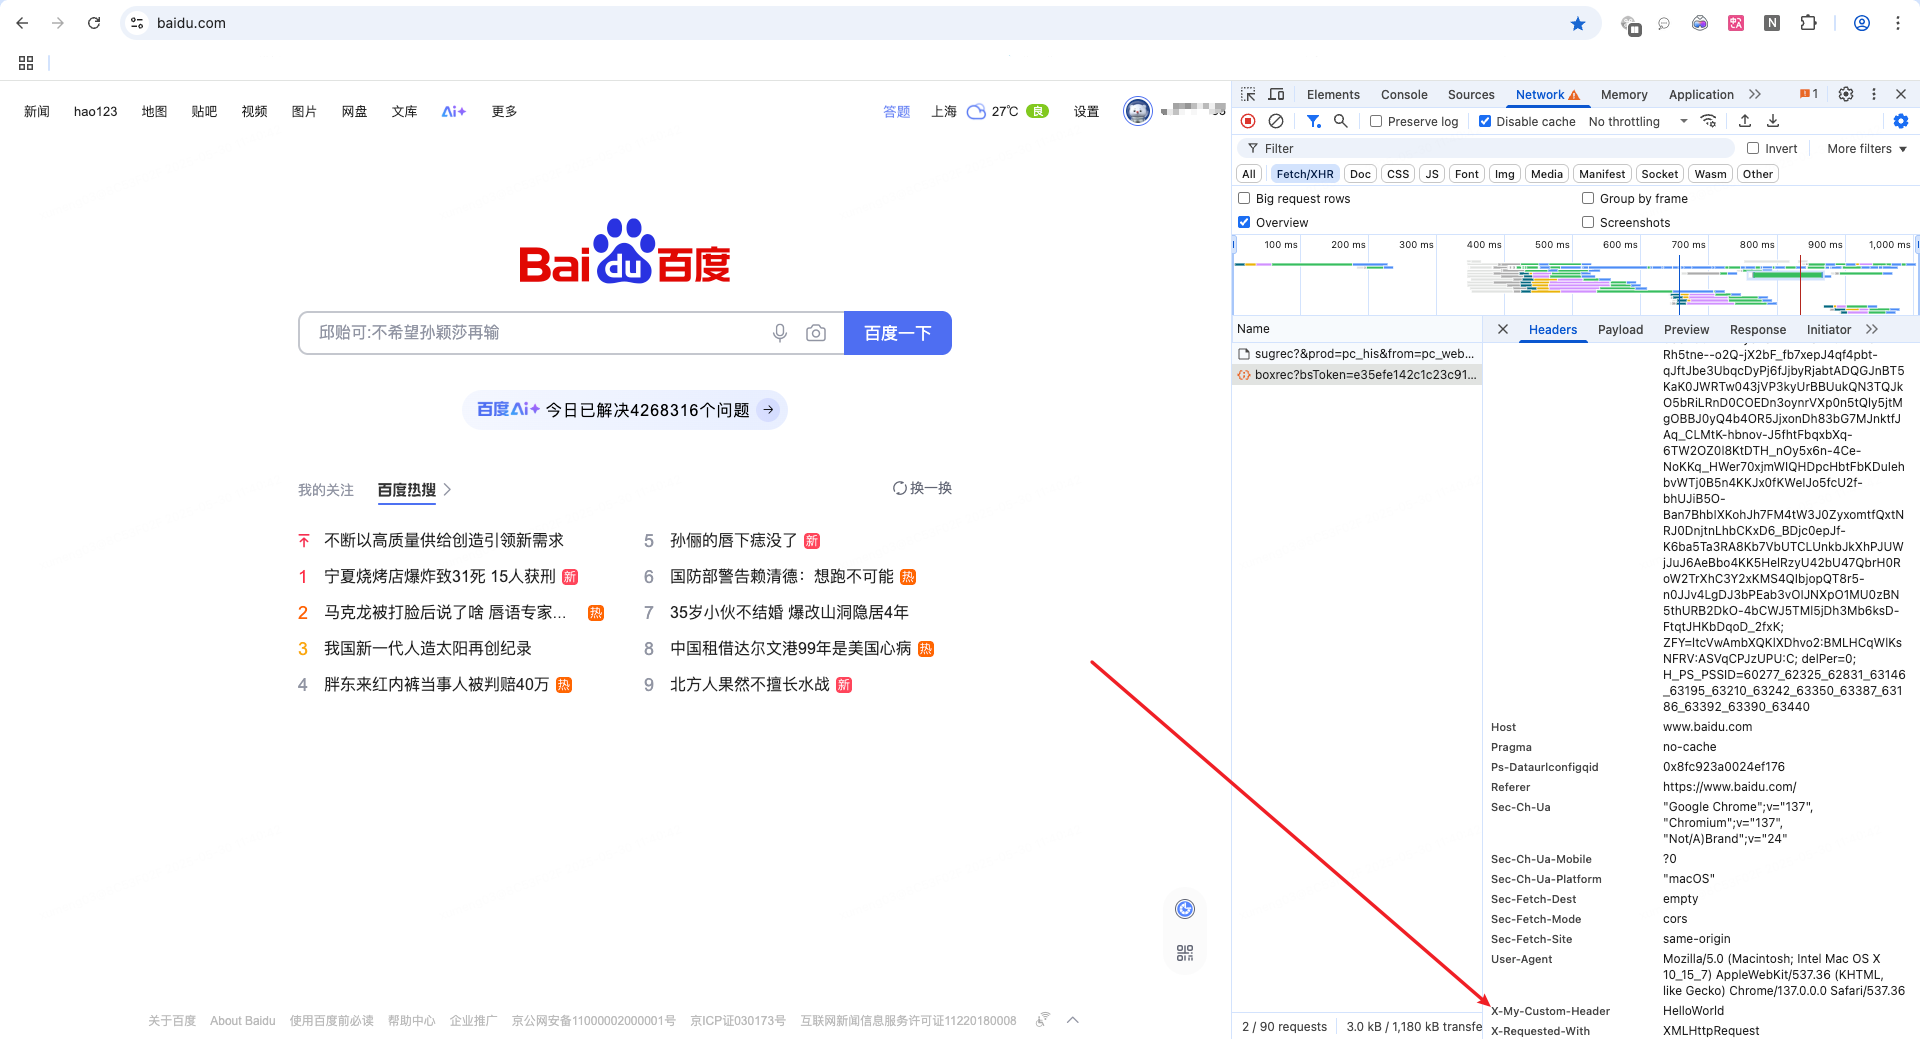Enable the Preserve log checkbox
Image resolution: width=1920 pixels, height=1039 pixels.
(x=1376, y=121)
